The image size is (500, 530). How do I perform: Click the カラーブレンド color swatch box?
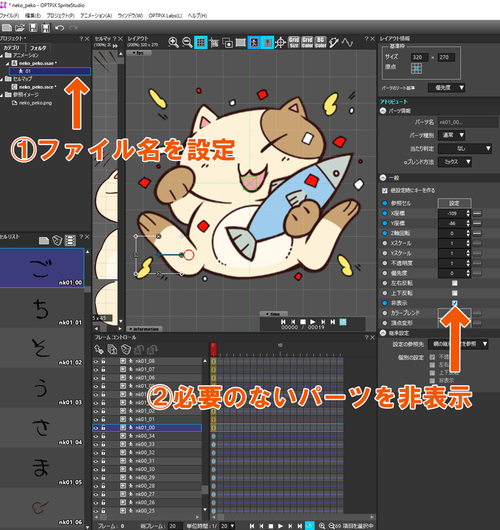(454, 313)
